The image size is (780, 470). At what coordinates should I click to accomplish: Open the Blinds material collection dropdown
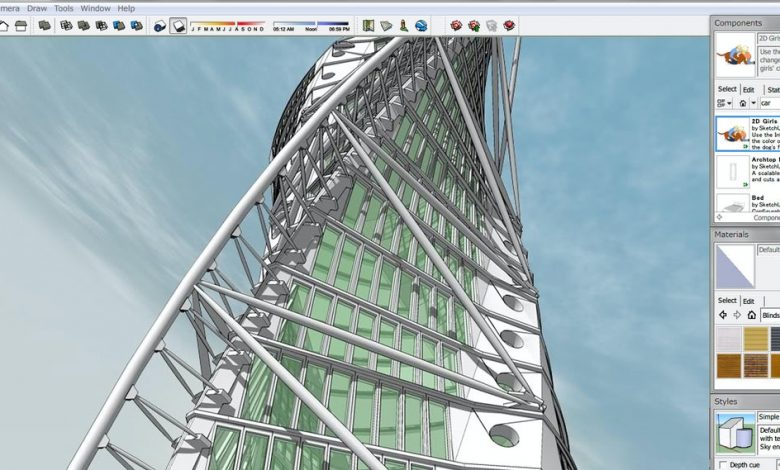pyautogui.click(x=770, y=315)
